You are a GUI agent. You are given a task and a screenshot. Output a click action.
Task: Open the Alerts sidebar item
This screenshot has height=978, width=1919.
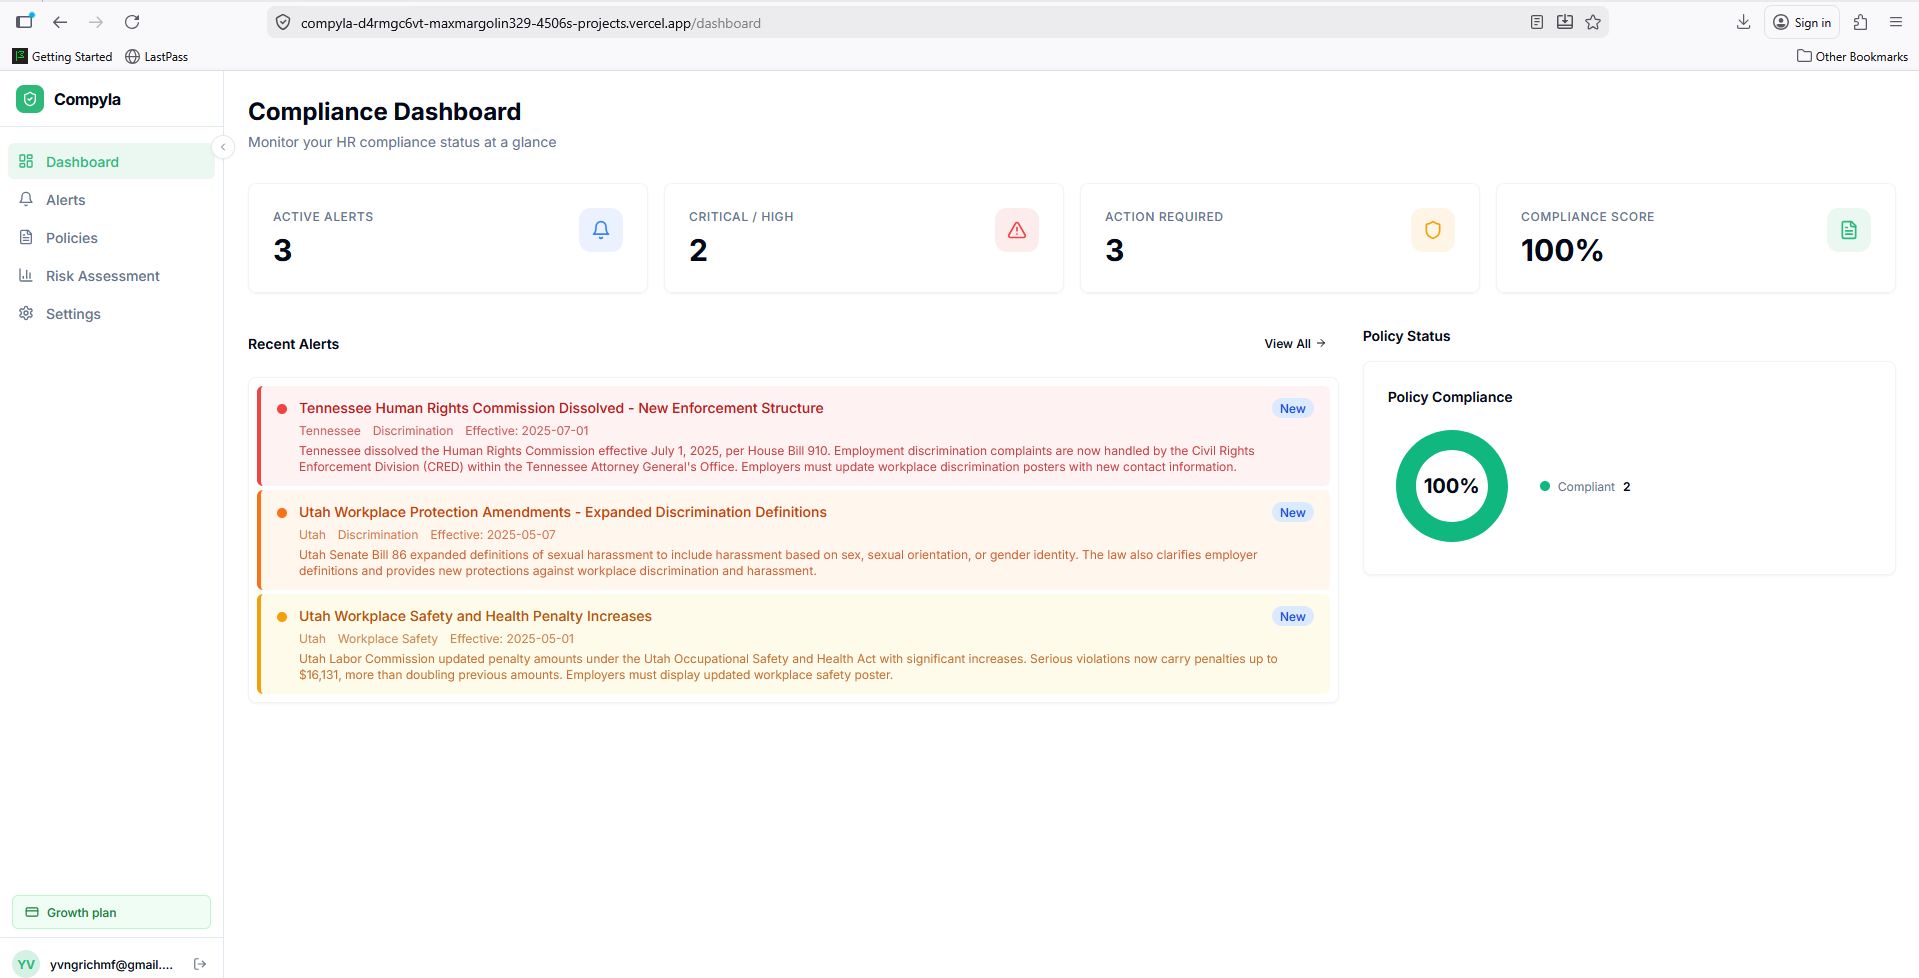coord(111,200)
